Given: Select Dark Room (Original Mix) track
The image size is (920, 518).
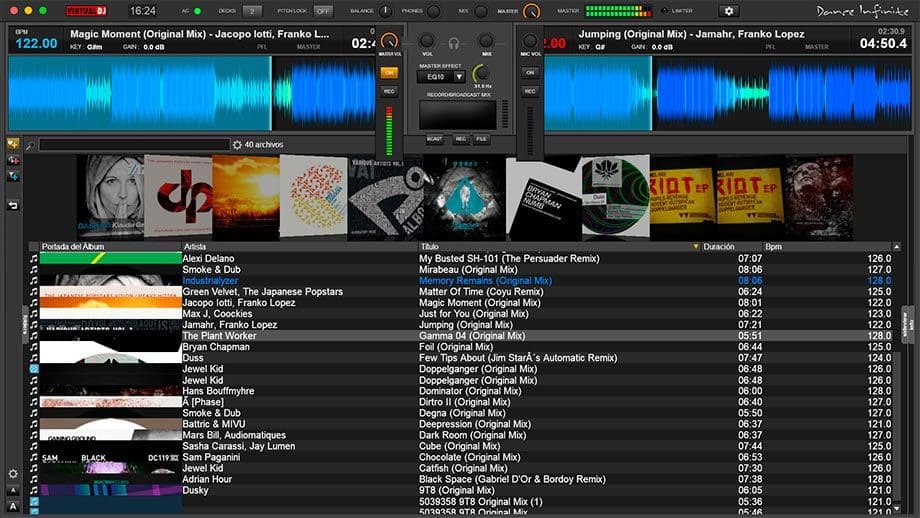Looking at the screenshot, I should point(466,435).
